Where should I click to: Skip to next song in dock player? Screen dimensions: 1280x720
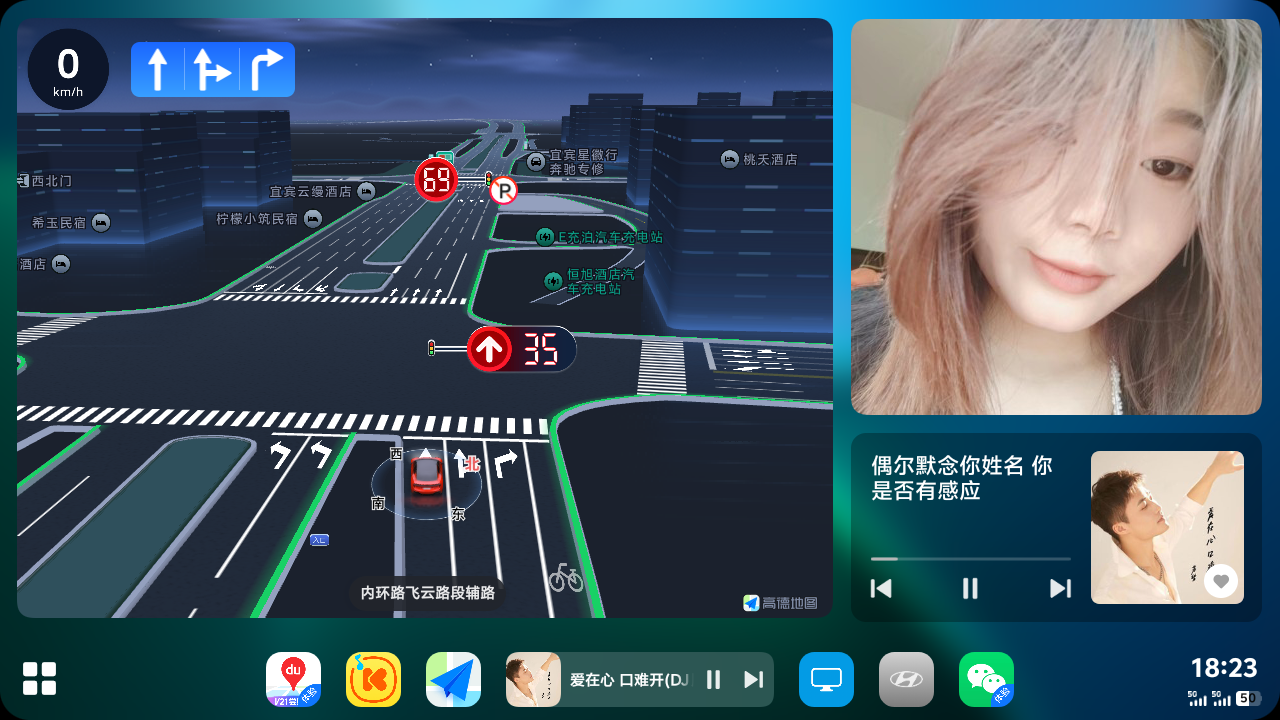(x=753, y=680)
